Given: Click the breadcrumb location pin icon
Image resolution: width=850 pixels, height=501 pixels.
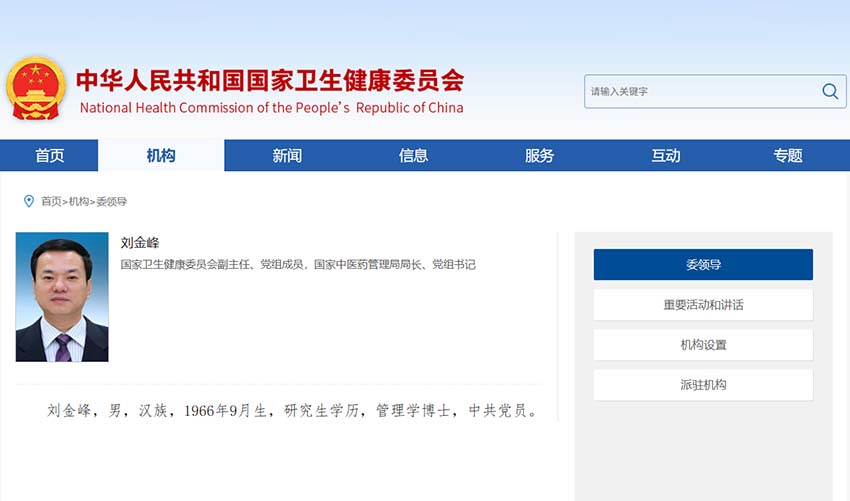Looking at the screenshot, I should [x=29, y=201].
